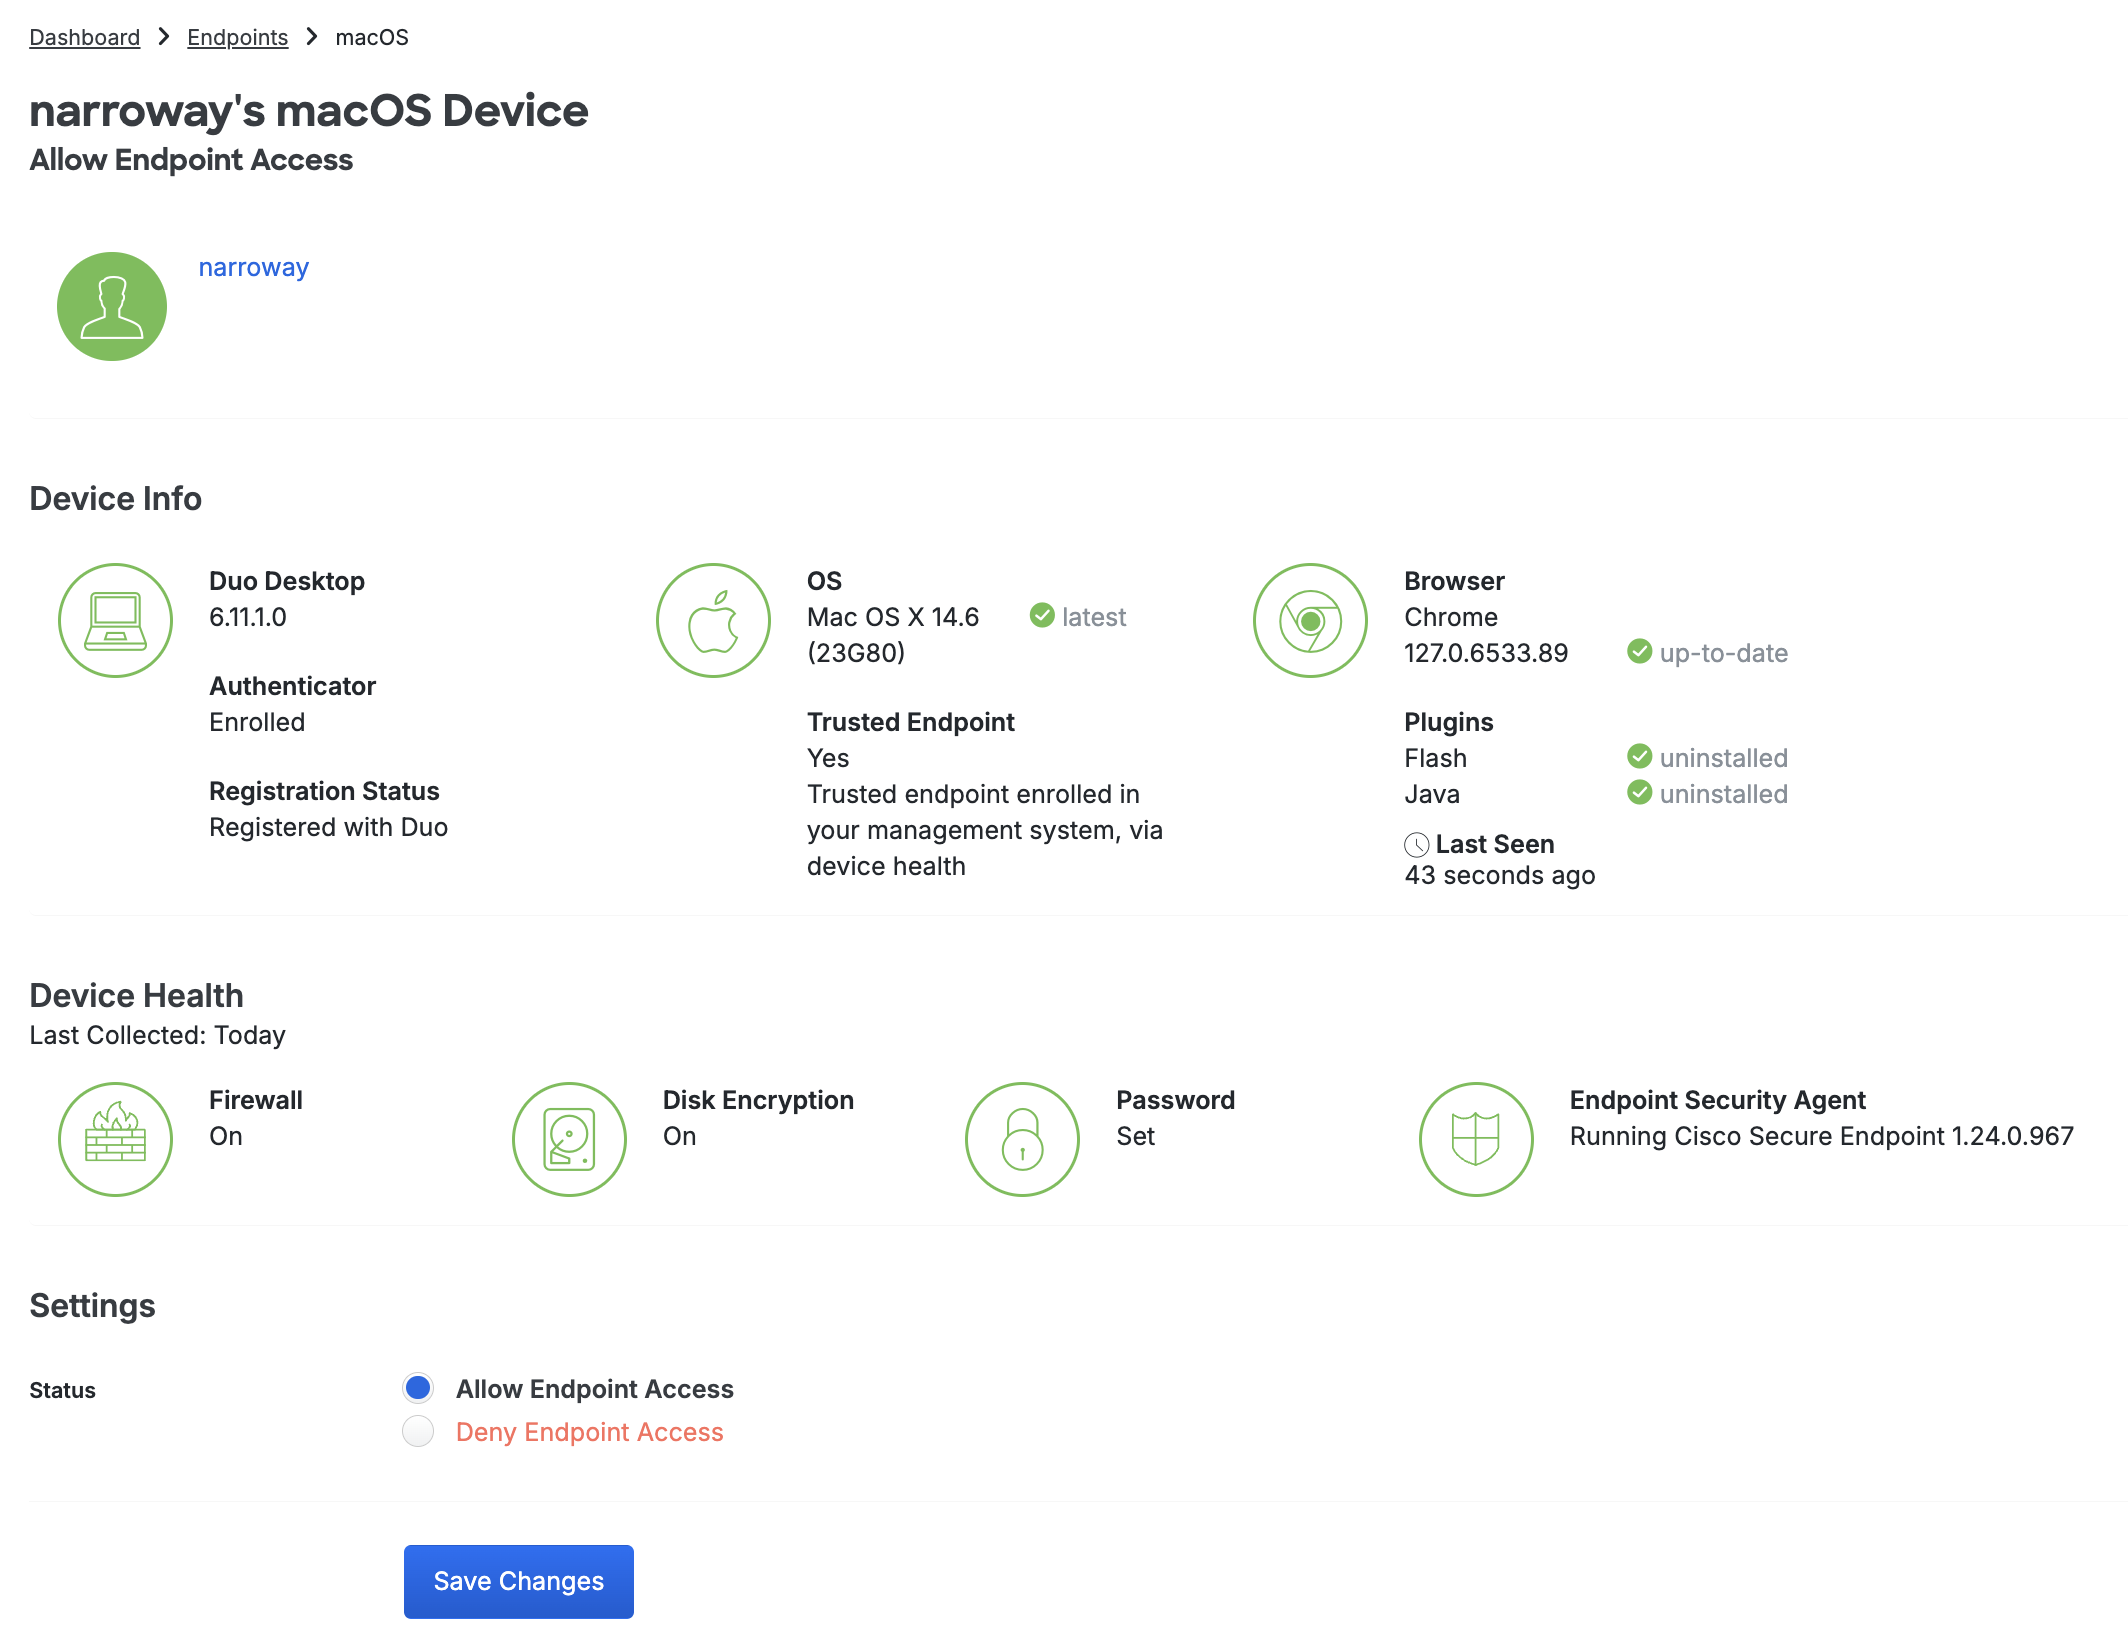Click the green check for Flash uninstalled
This screenshot has width=2128, height=1646.
[1639, 756]
